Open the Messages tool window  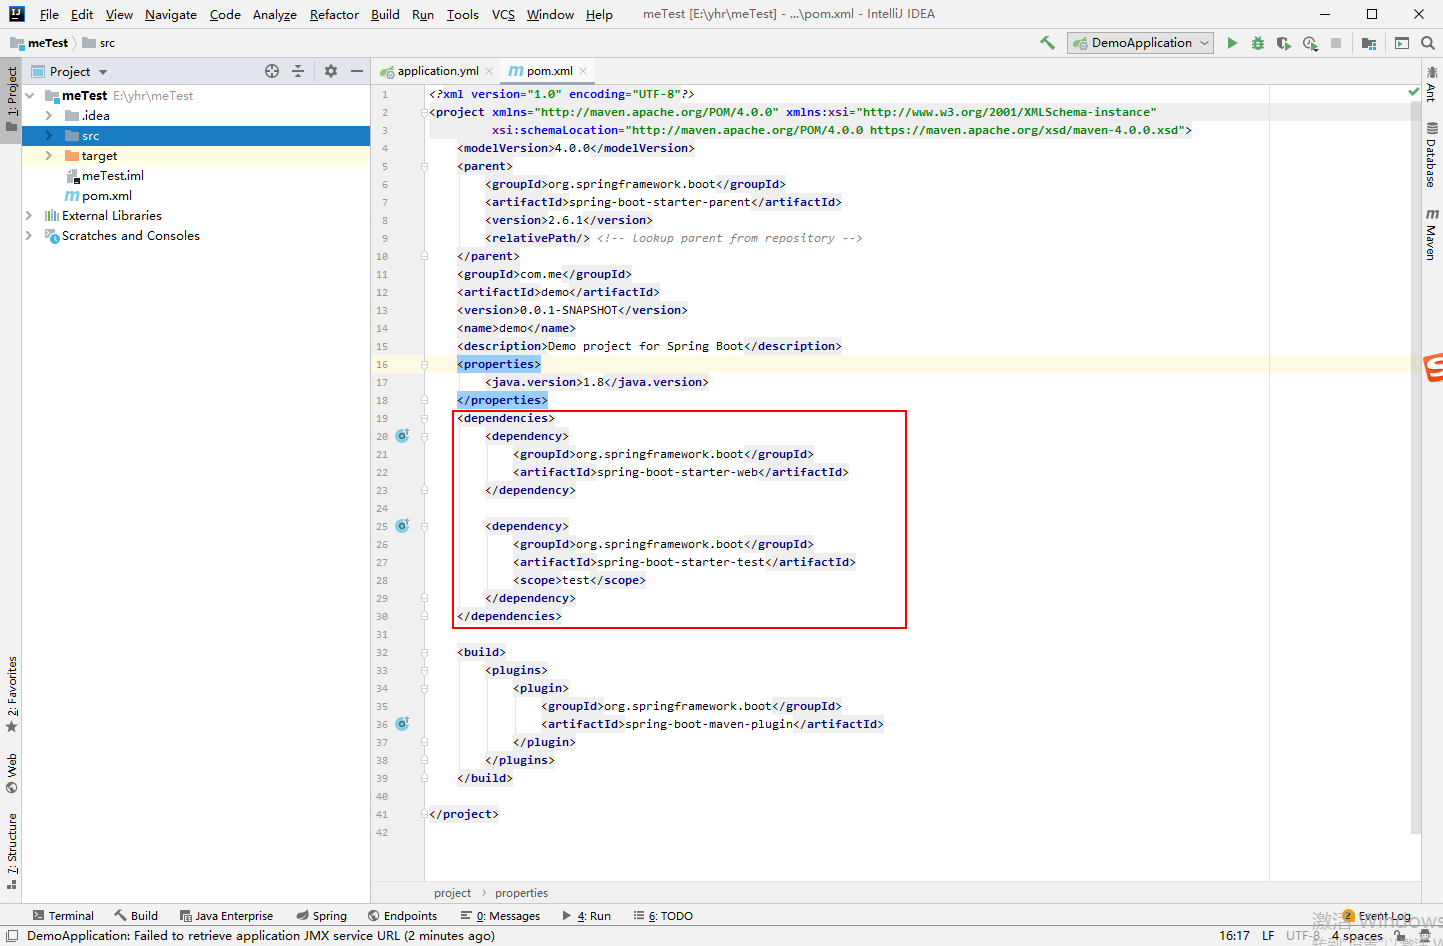pyautogui.click(x=500, y=916)
